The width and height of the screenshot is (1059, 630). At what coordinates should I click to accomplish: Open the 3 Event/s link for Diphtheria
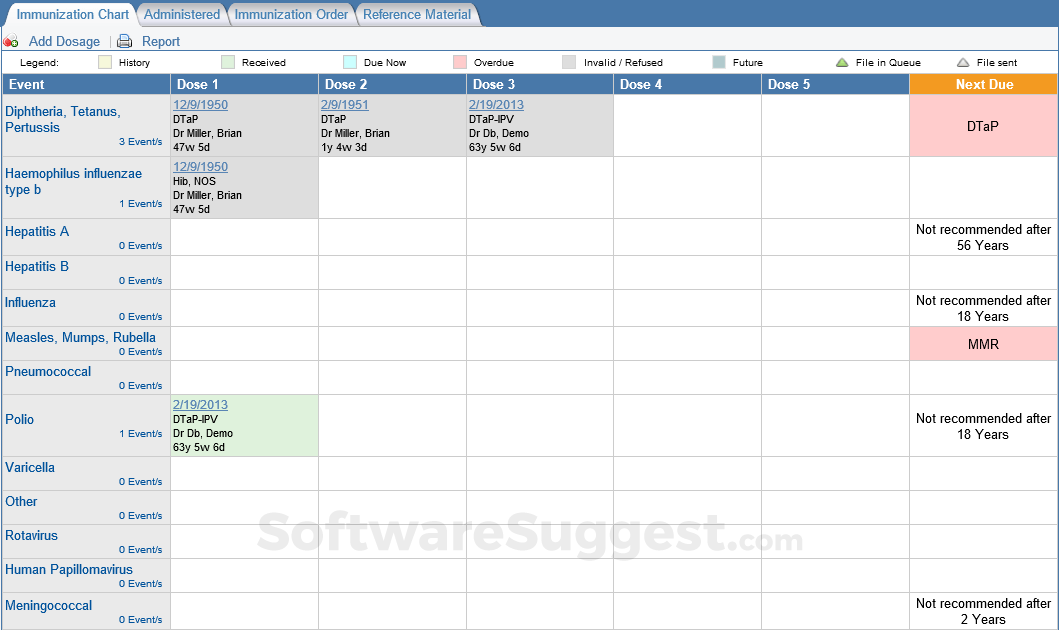(x=140, y=142)
